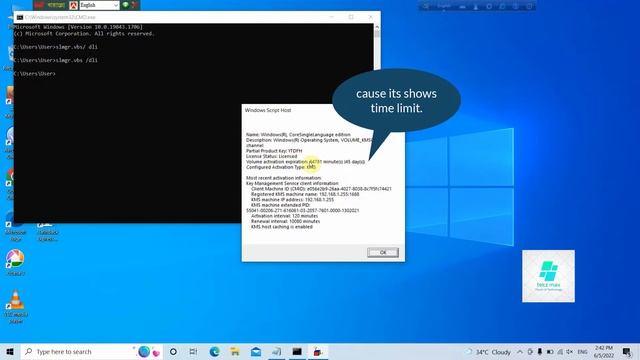Check battery status tray icon
This screenshot has height=360, width=640.
click(x=550, y=352)
